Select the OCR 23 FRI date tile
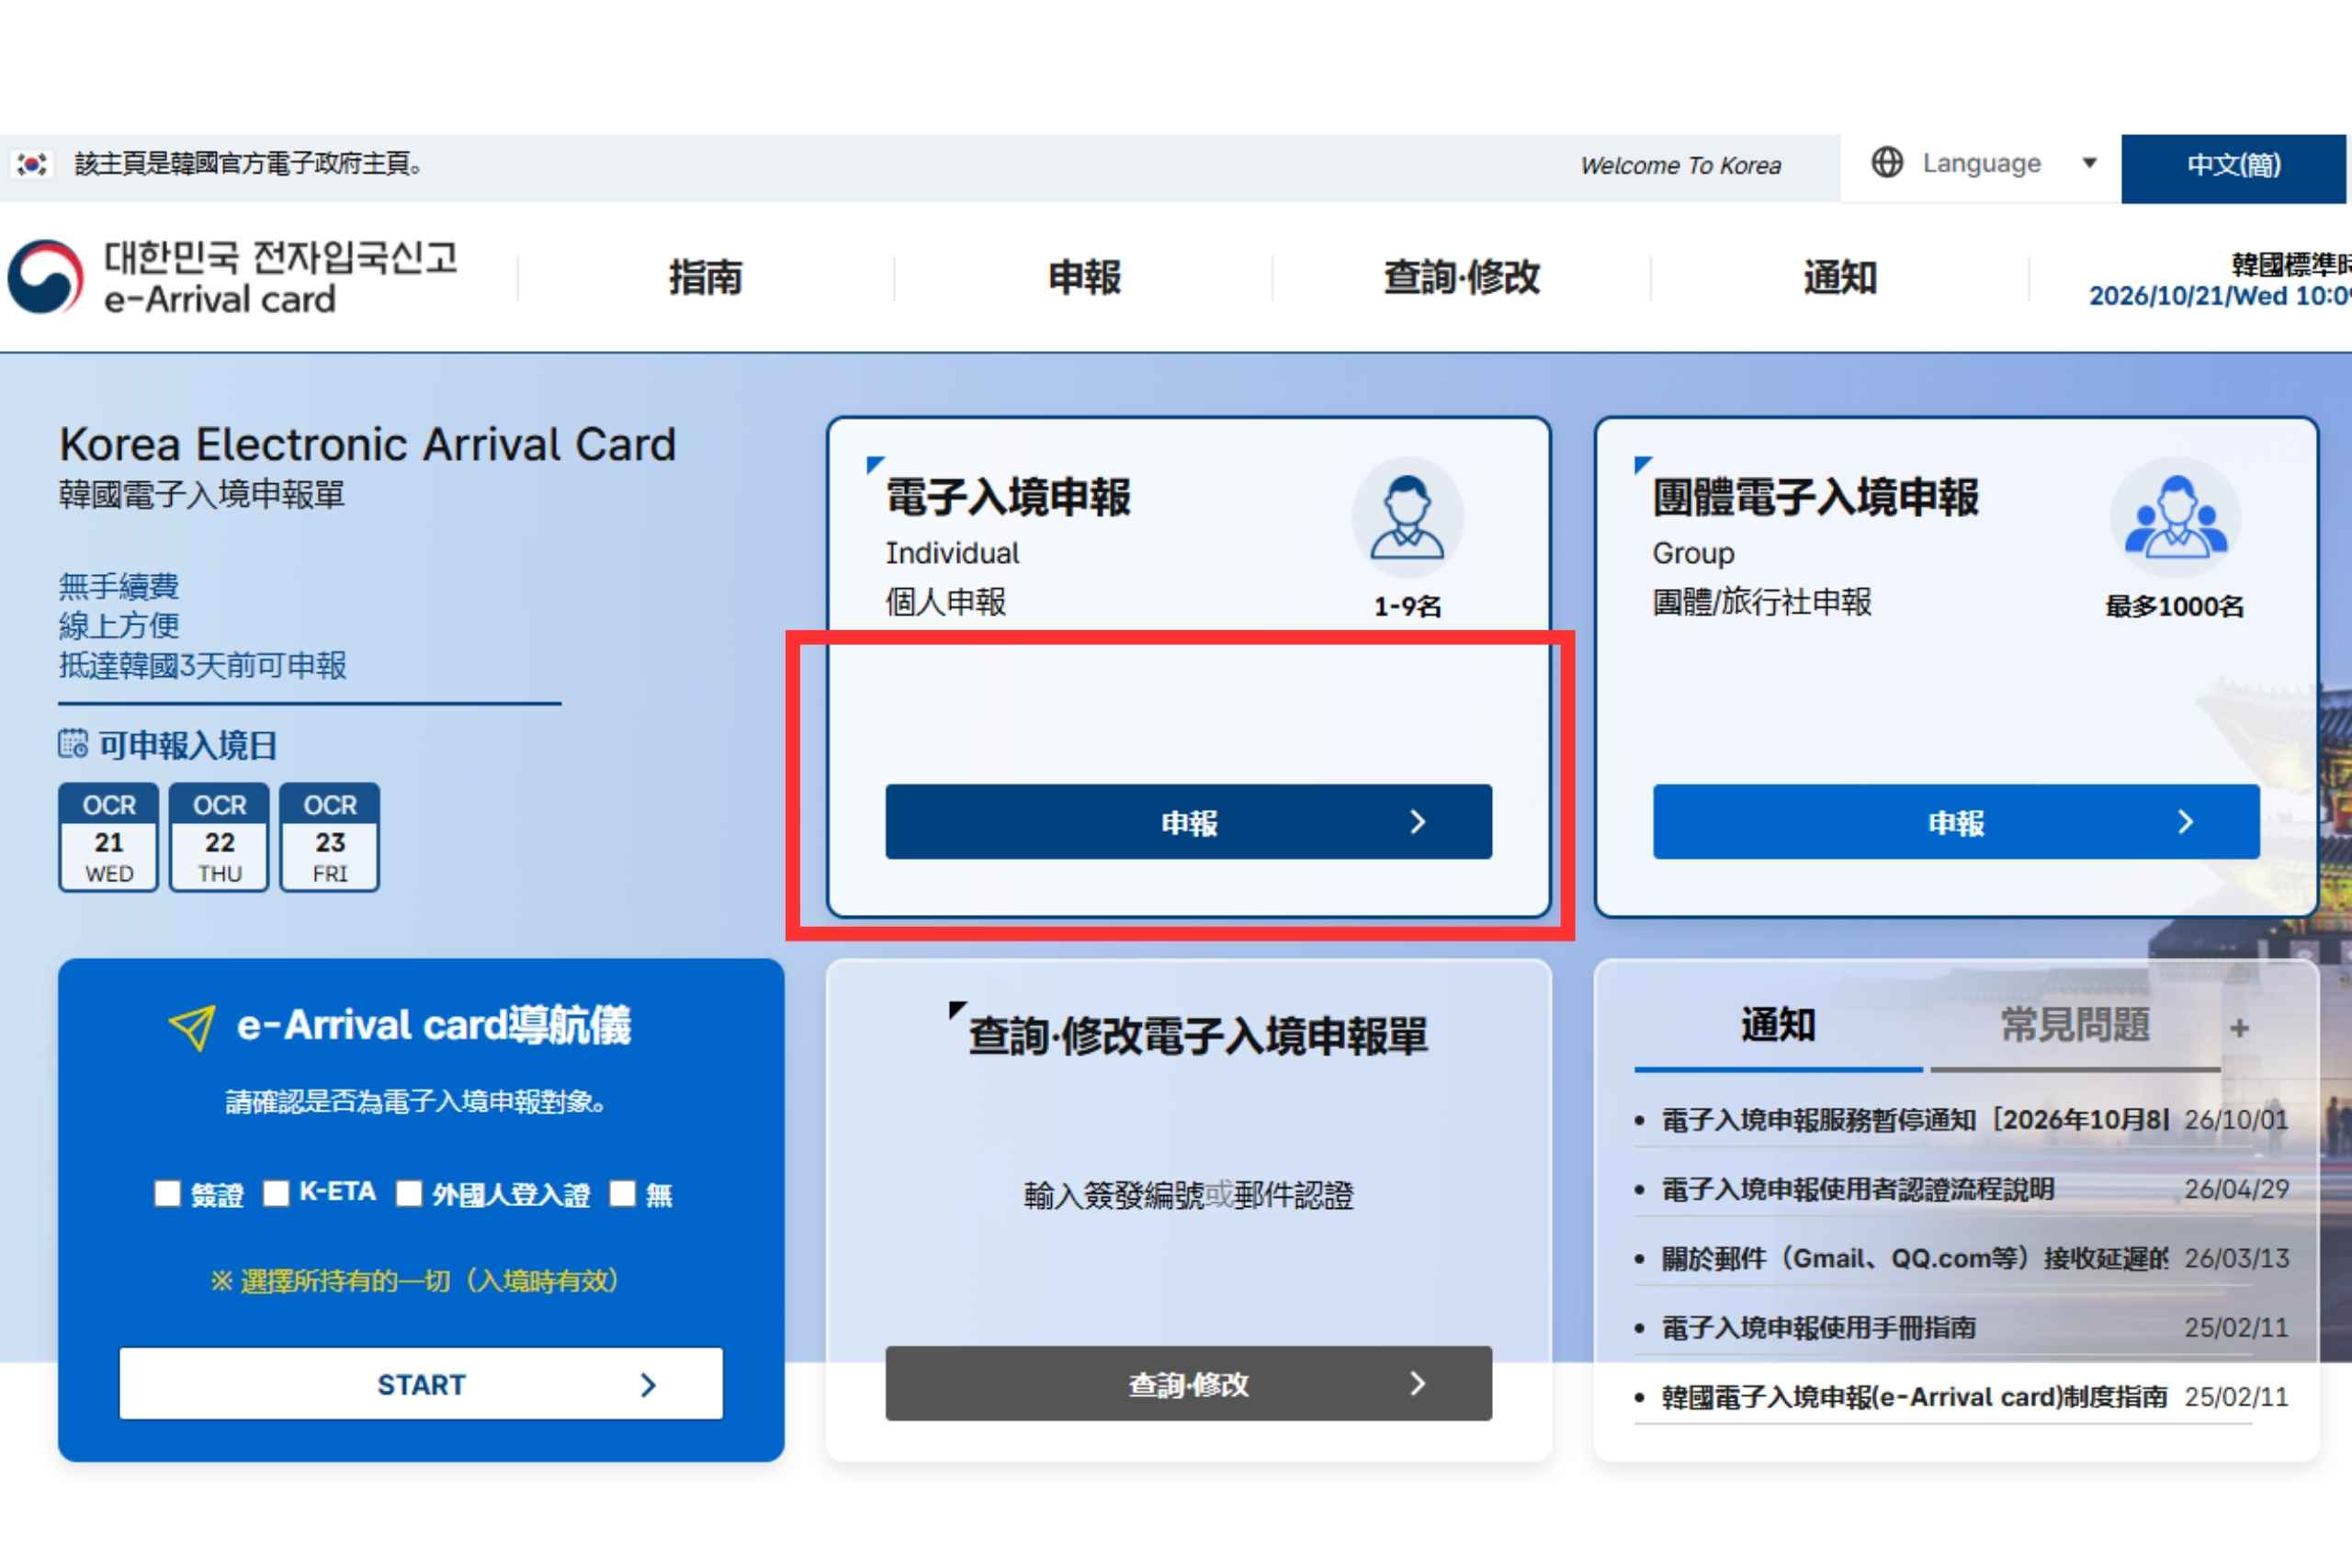 click(330, 837)
